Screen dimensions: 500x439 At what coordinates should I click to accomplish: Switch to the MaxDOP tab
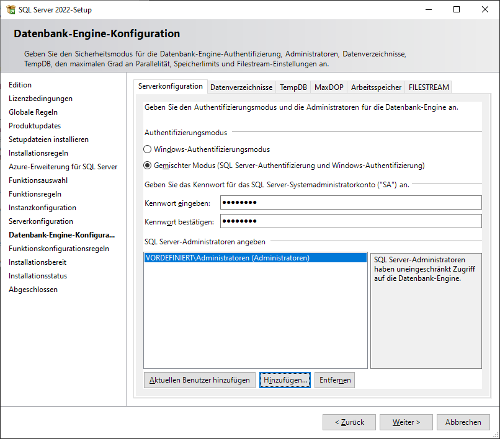click(x=329, y=87)
